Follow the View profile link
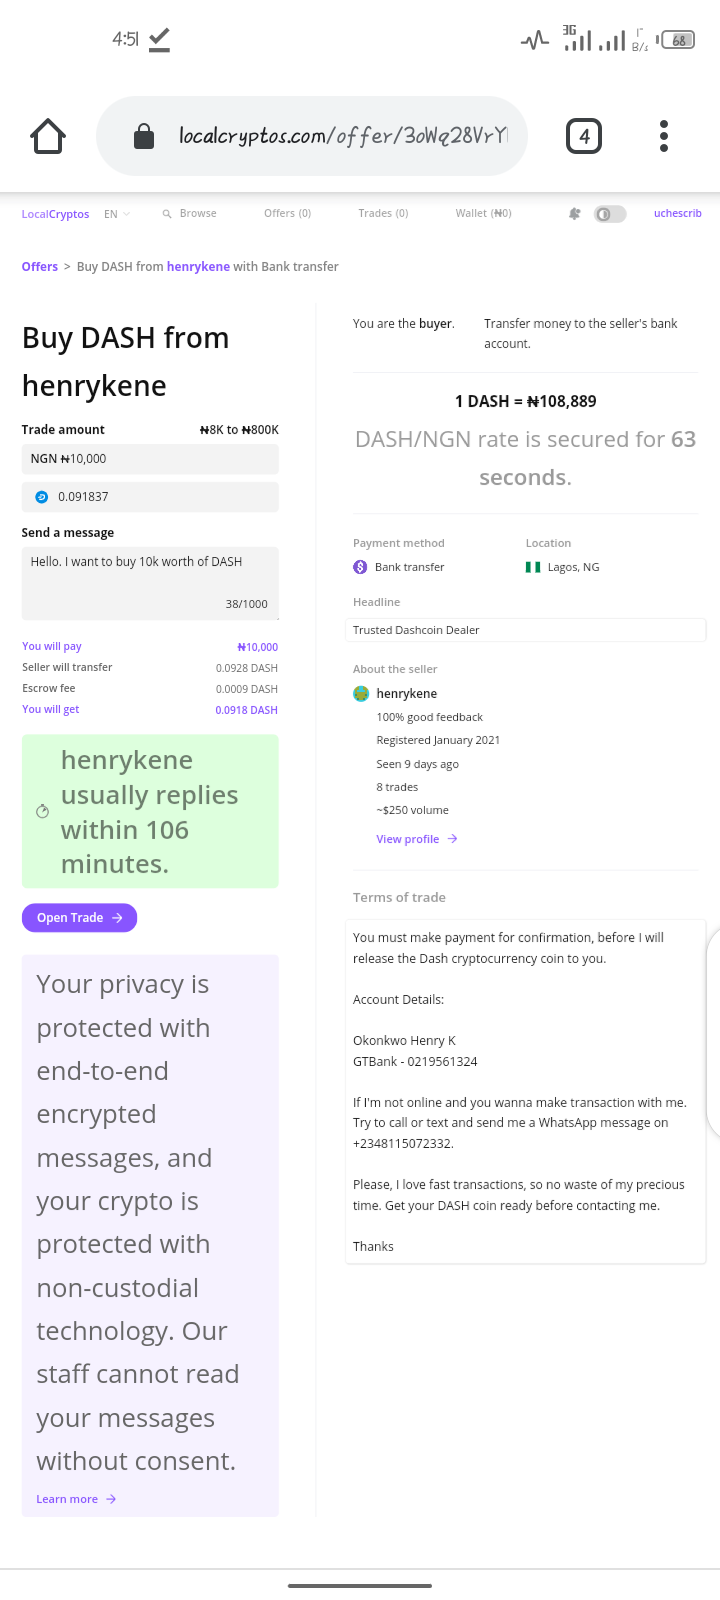The height and width of the screenshot is (1600, 720). pyautogui.click(x=417, y=839)
